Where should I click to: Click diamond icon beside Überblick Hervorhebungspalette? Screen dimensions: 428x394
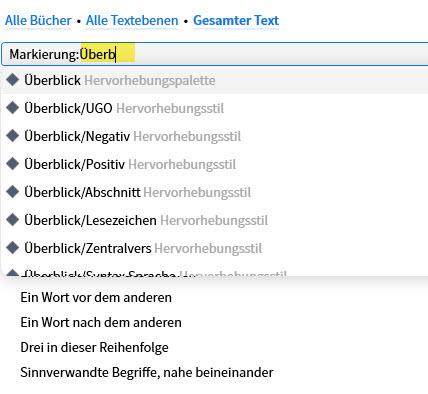[13, 80]
